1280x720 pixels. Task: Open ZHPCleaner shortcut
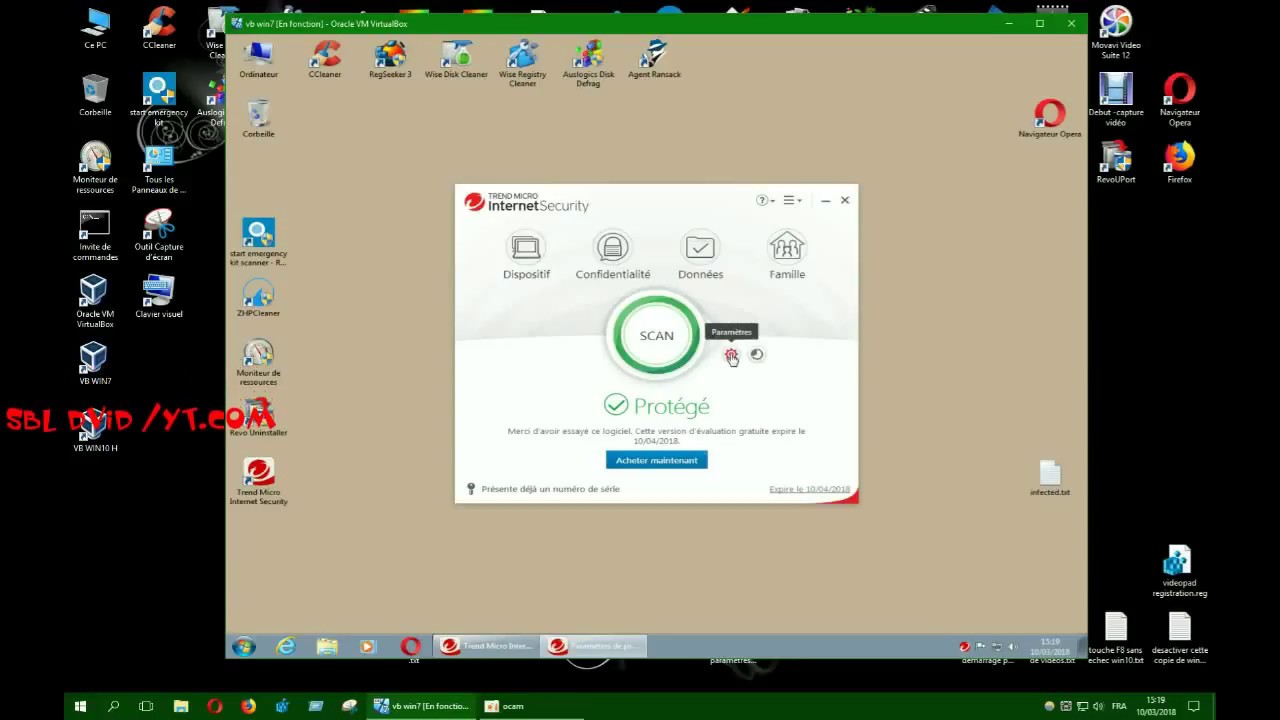click(x=258, y=298)
